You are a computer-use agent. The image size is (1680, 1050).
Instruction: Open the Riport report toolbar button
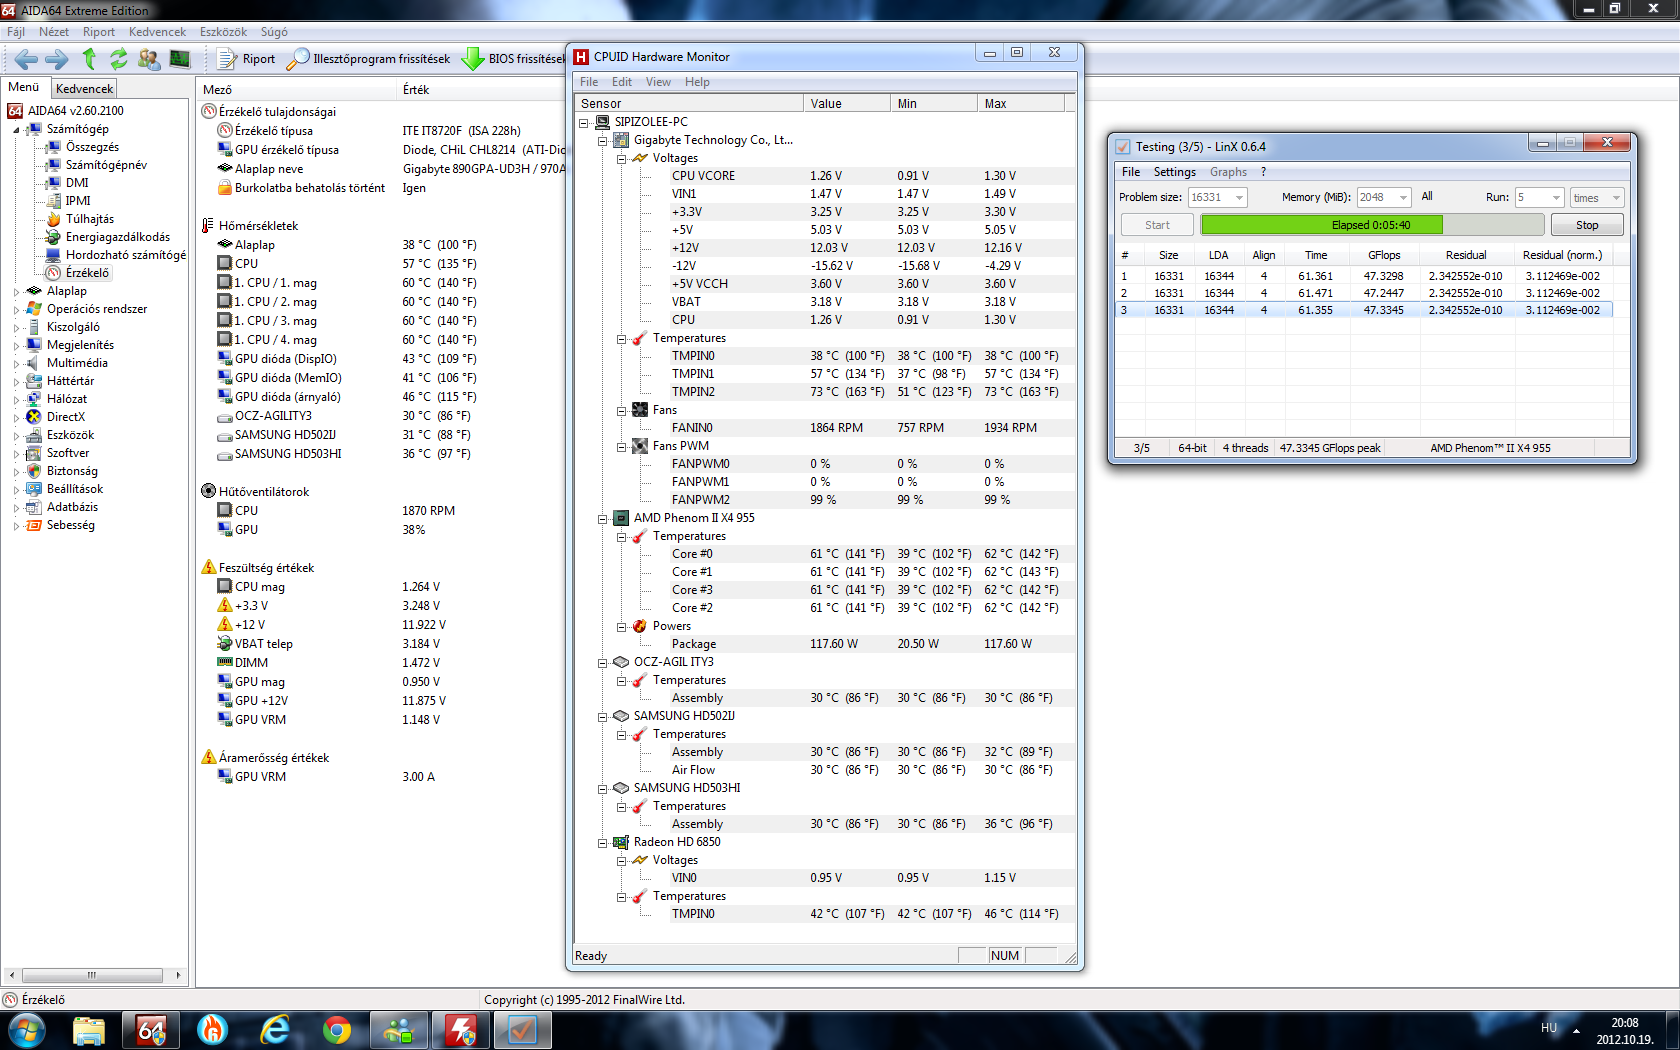246,59
